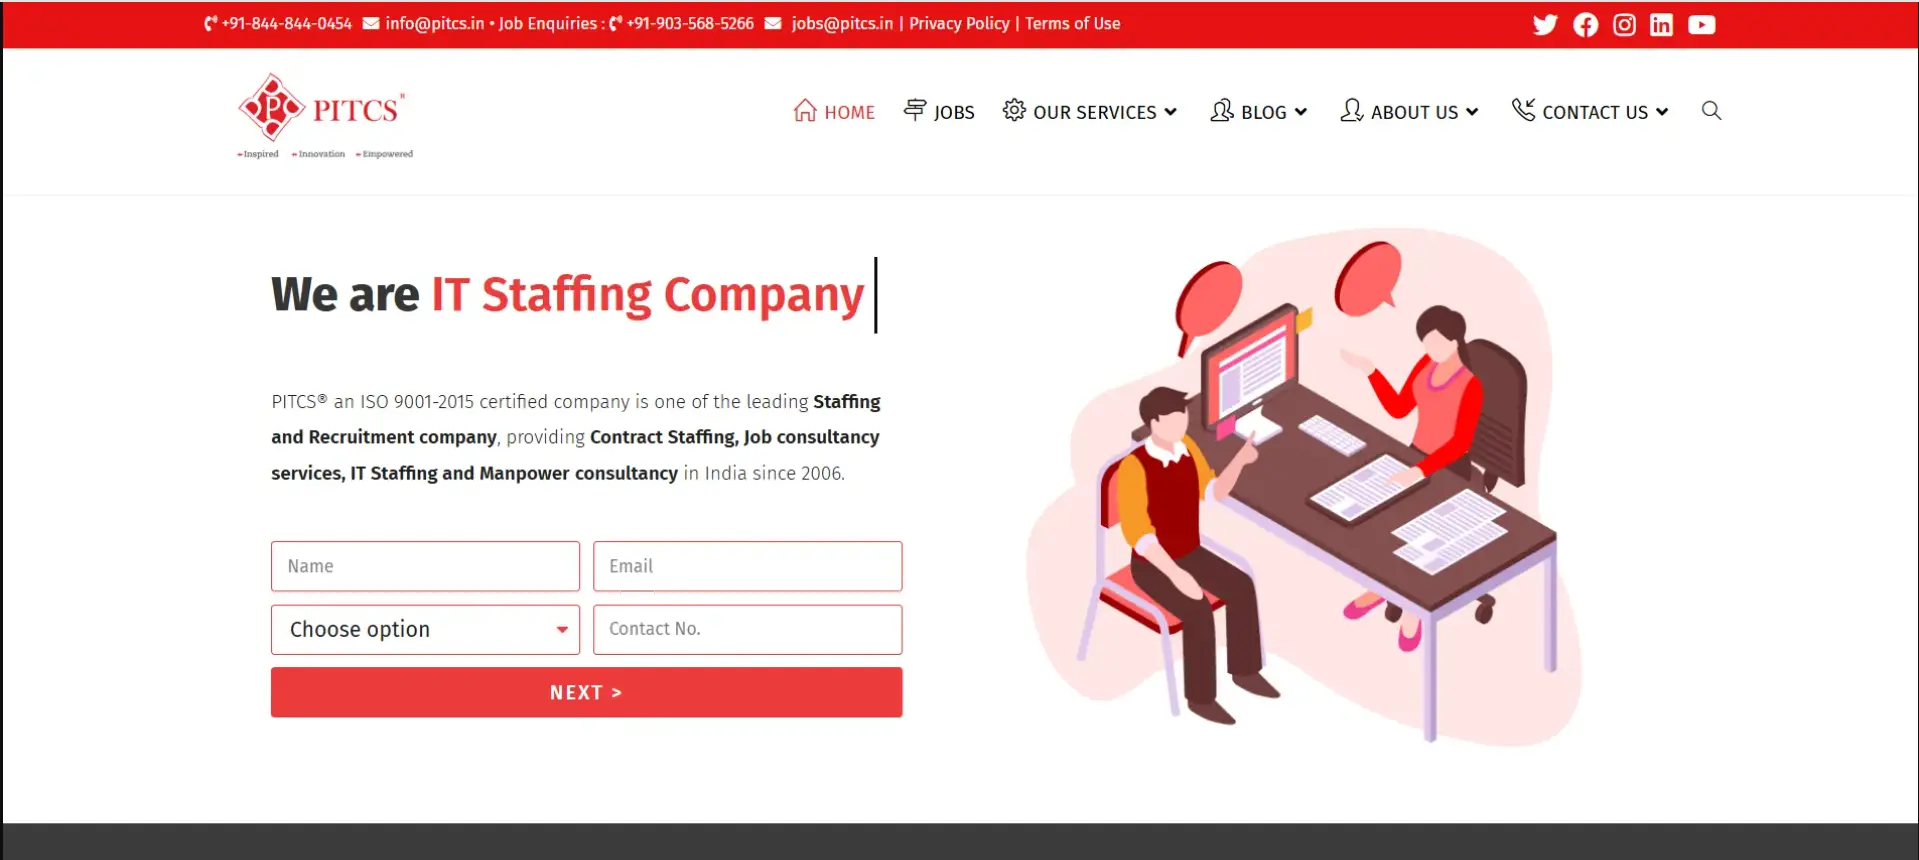Image resolution: width=1919 pixels, height=860 pixels.
Task: Open the Terms of Use link
Action: click(1072, 23)
